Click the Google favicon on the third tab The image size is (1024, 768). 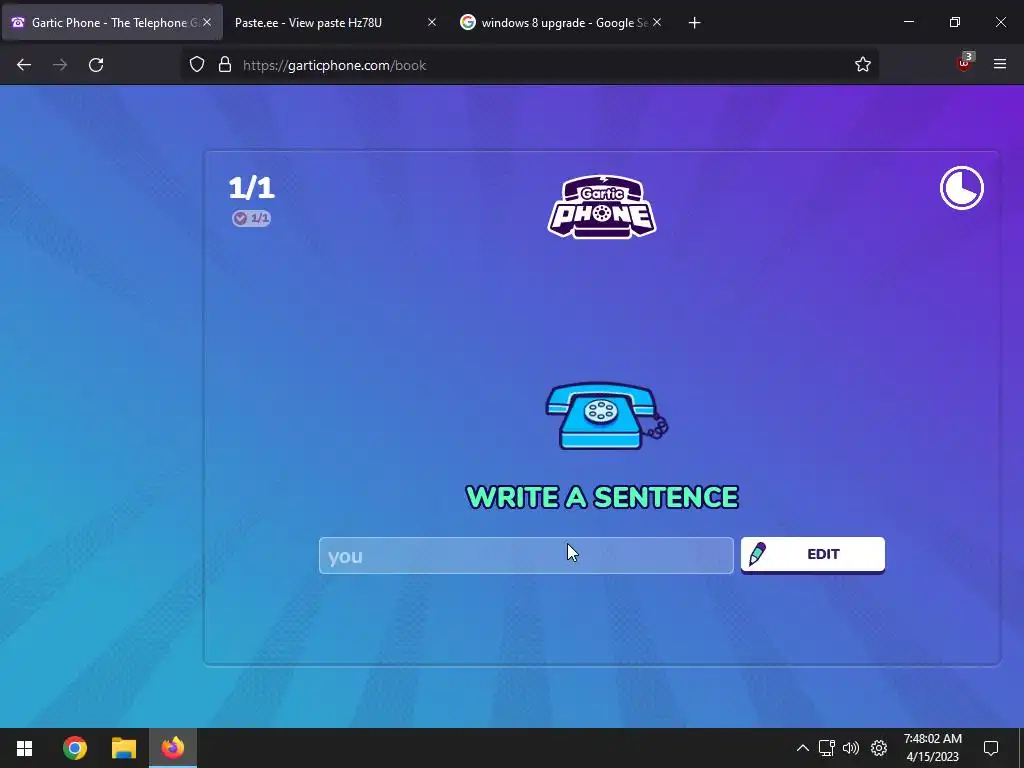[x=468, y=23]
